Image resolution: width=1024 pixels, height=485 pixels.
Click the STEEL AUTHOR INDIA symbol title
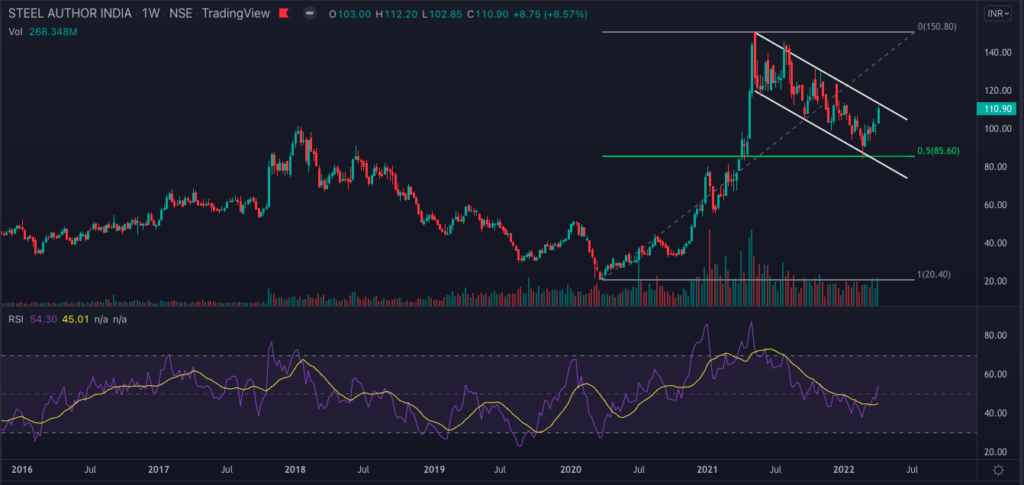[68, 13]
